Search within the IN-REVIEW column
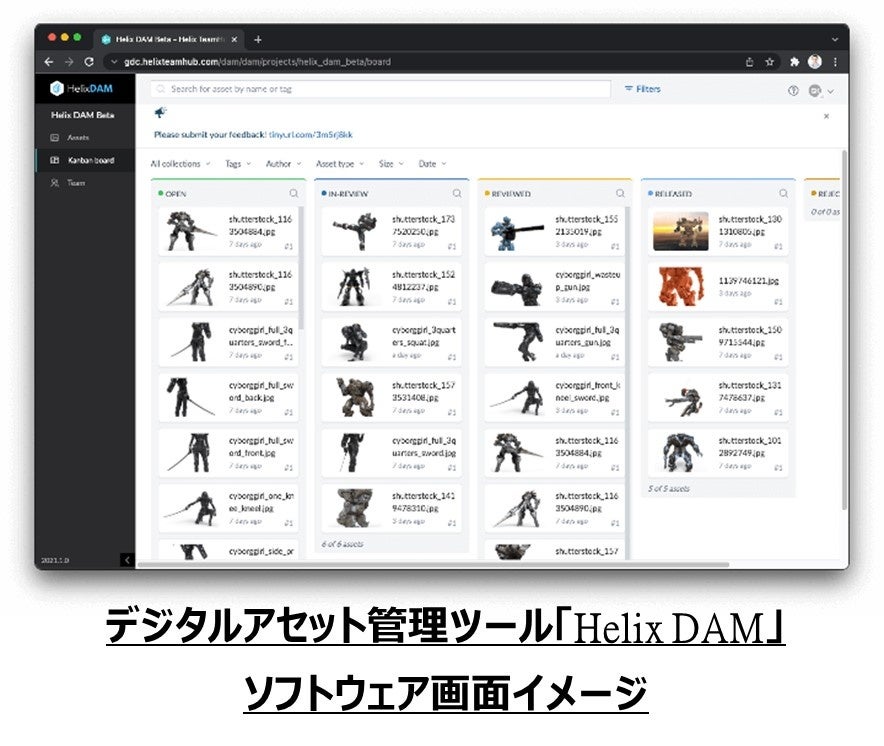The image size is (884, 746). click(x=457, y=193)
